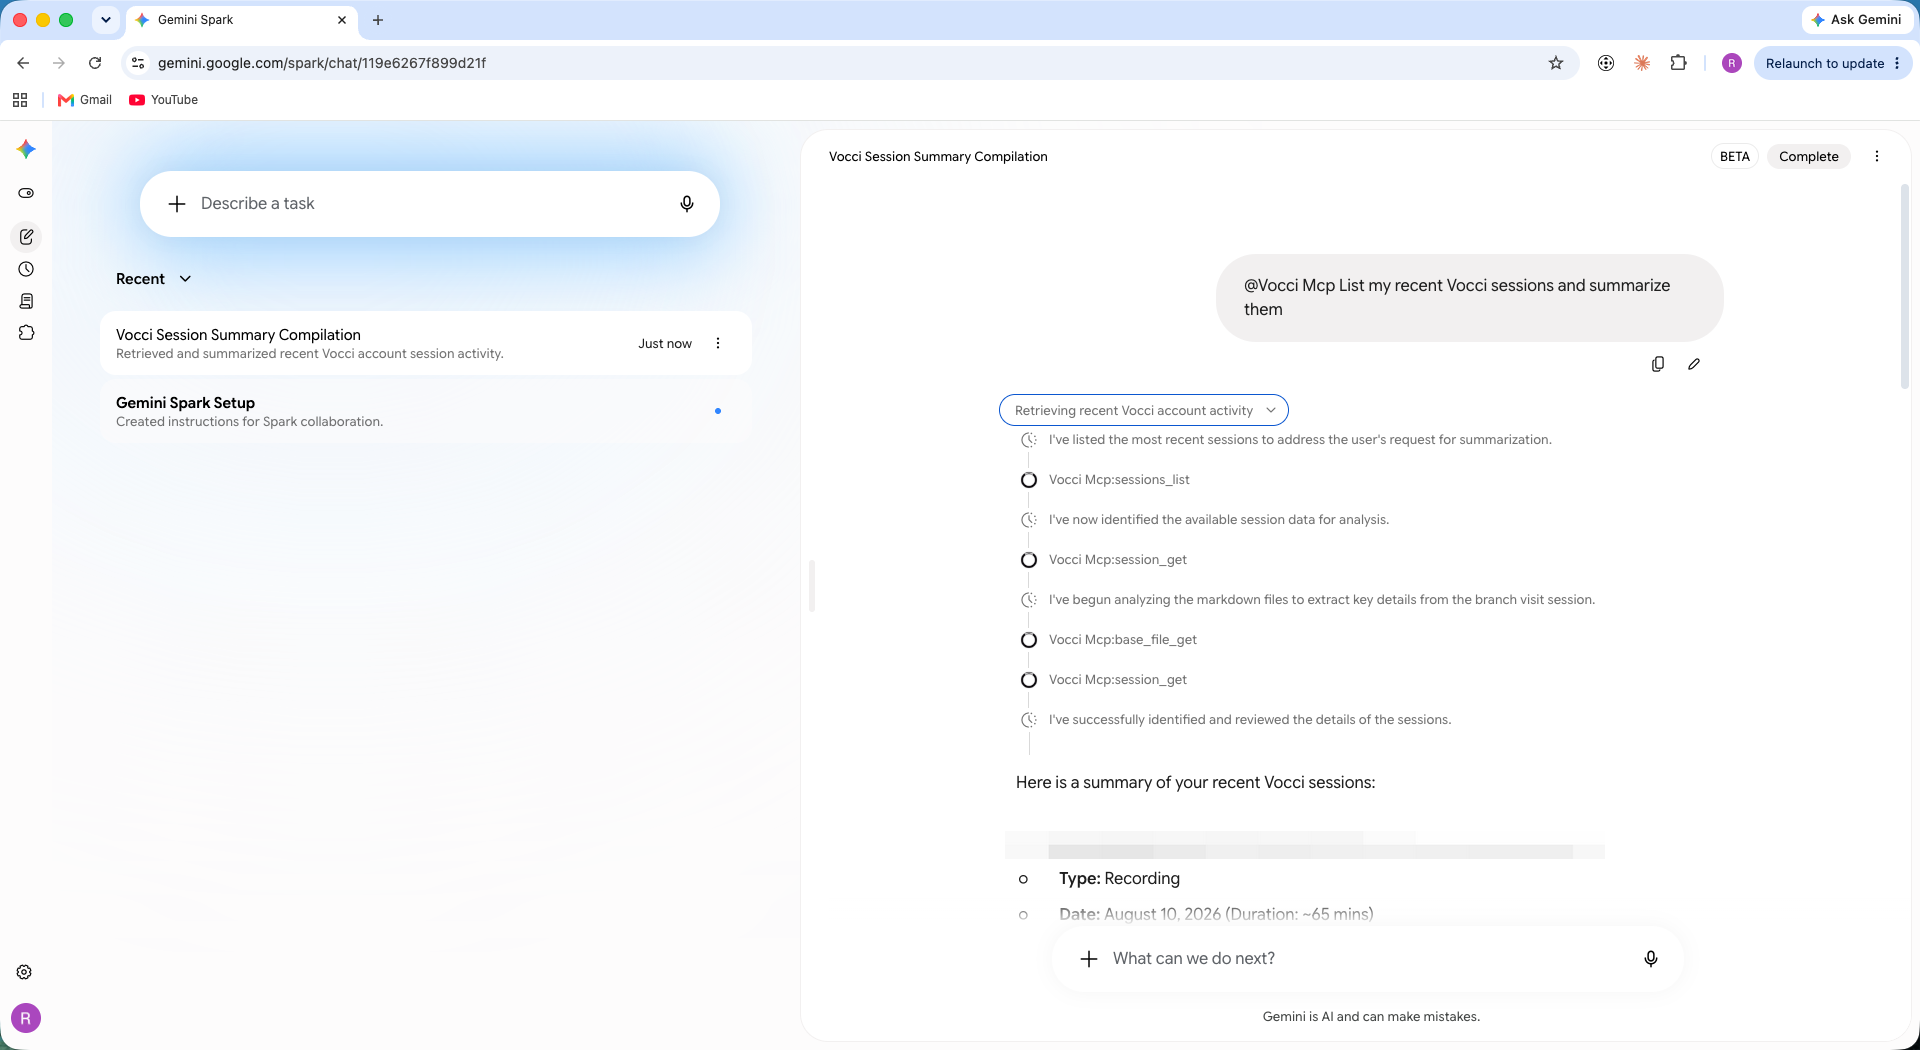Open the chat panel's more options menu

click(1877, 156)
